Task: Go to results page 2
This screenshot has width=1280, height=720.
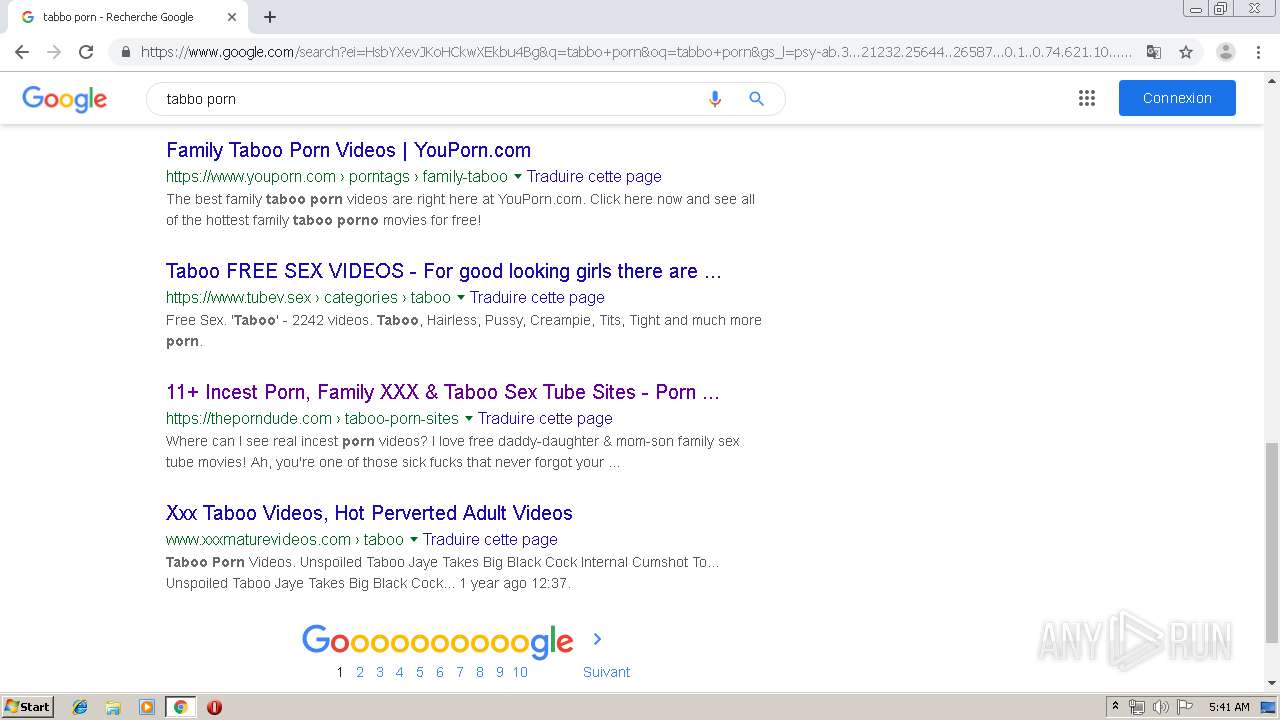Action: point(360,672)
